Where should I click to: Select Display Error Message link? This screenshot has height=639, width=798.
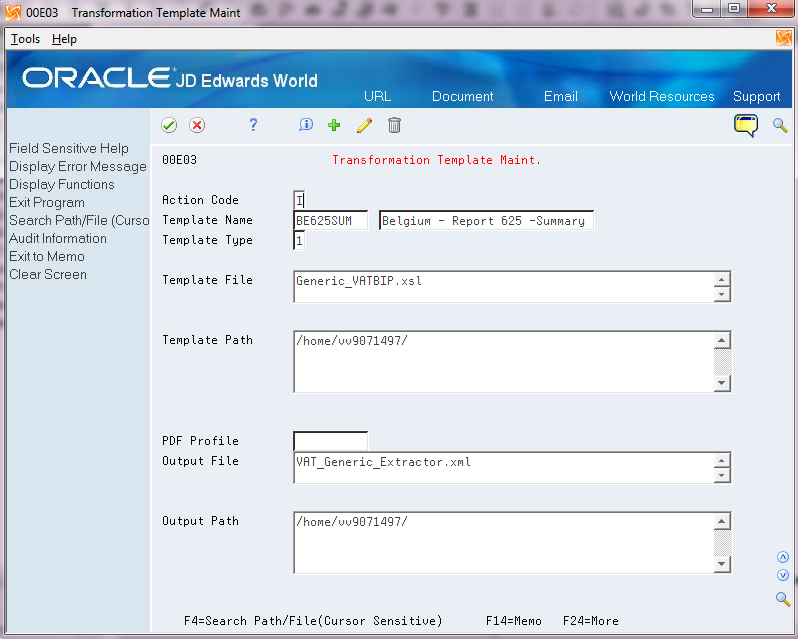point(78,166)
